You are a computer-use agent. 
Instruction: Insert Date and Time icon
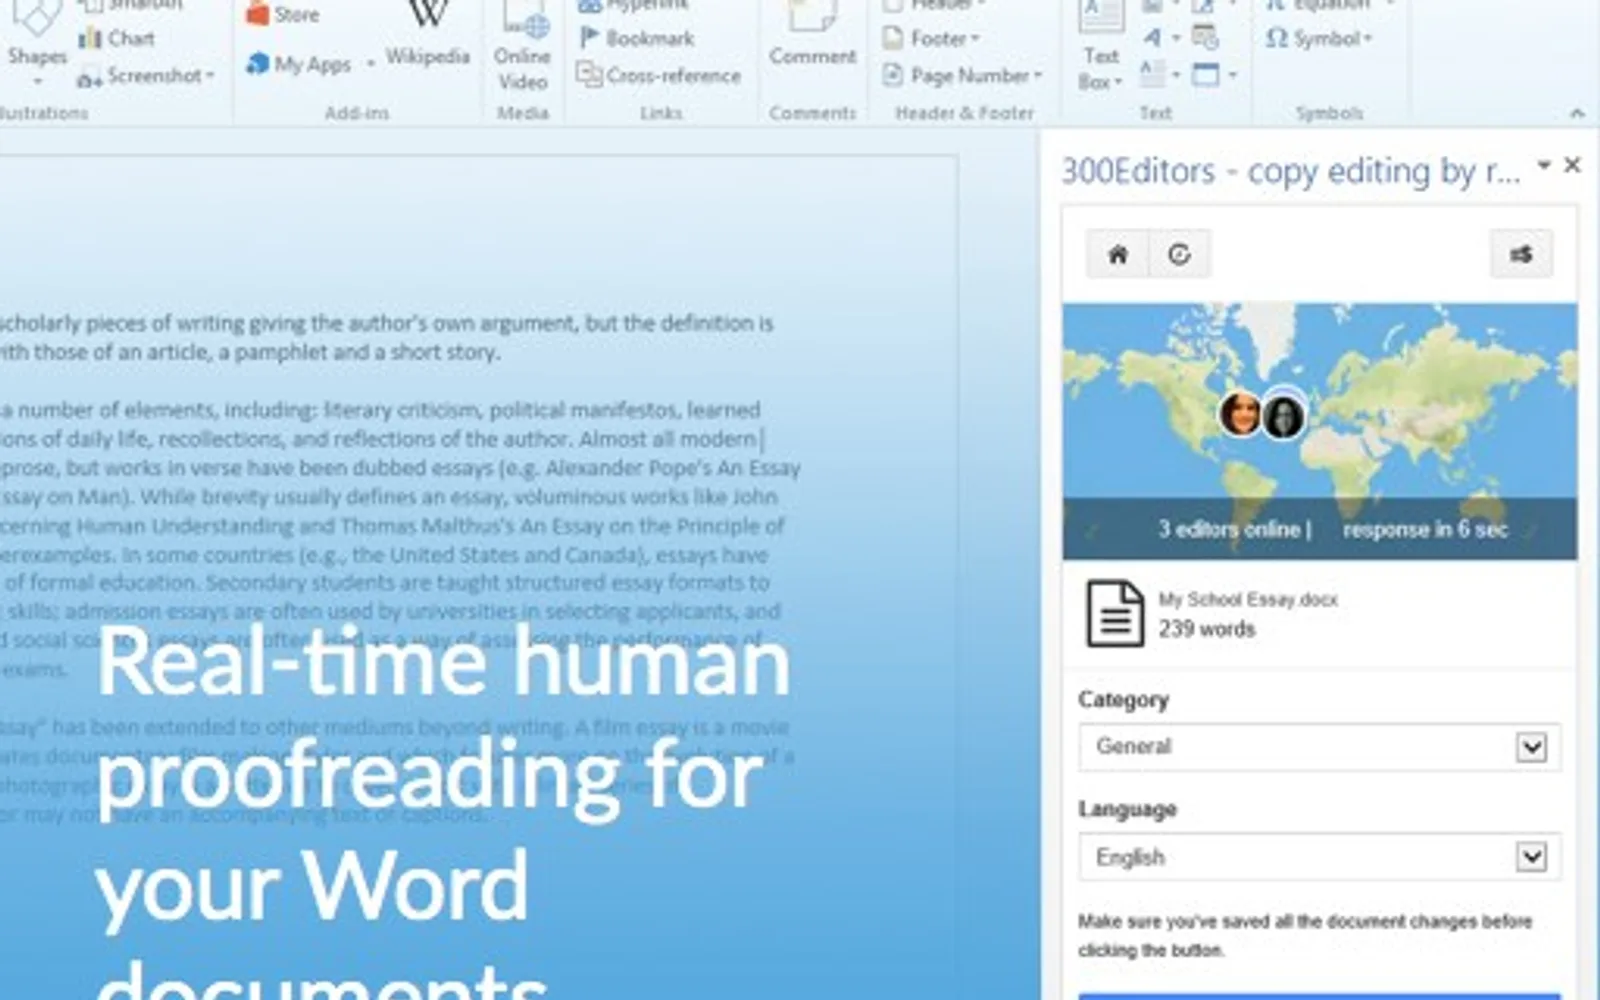click(x=1206, y=38)
